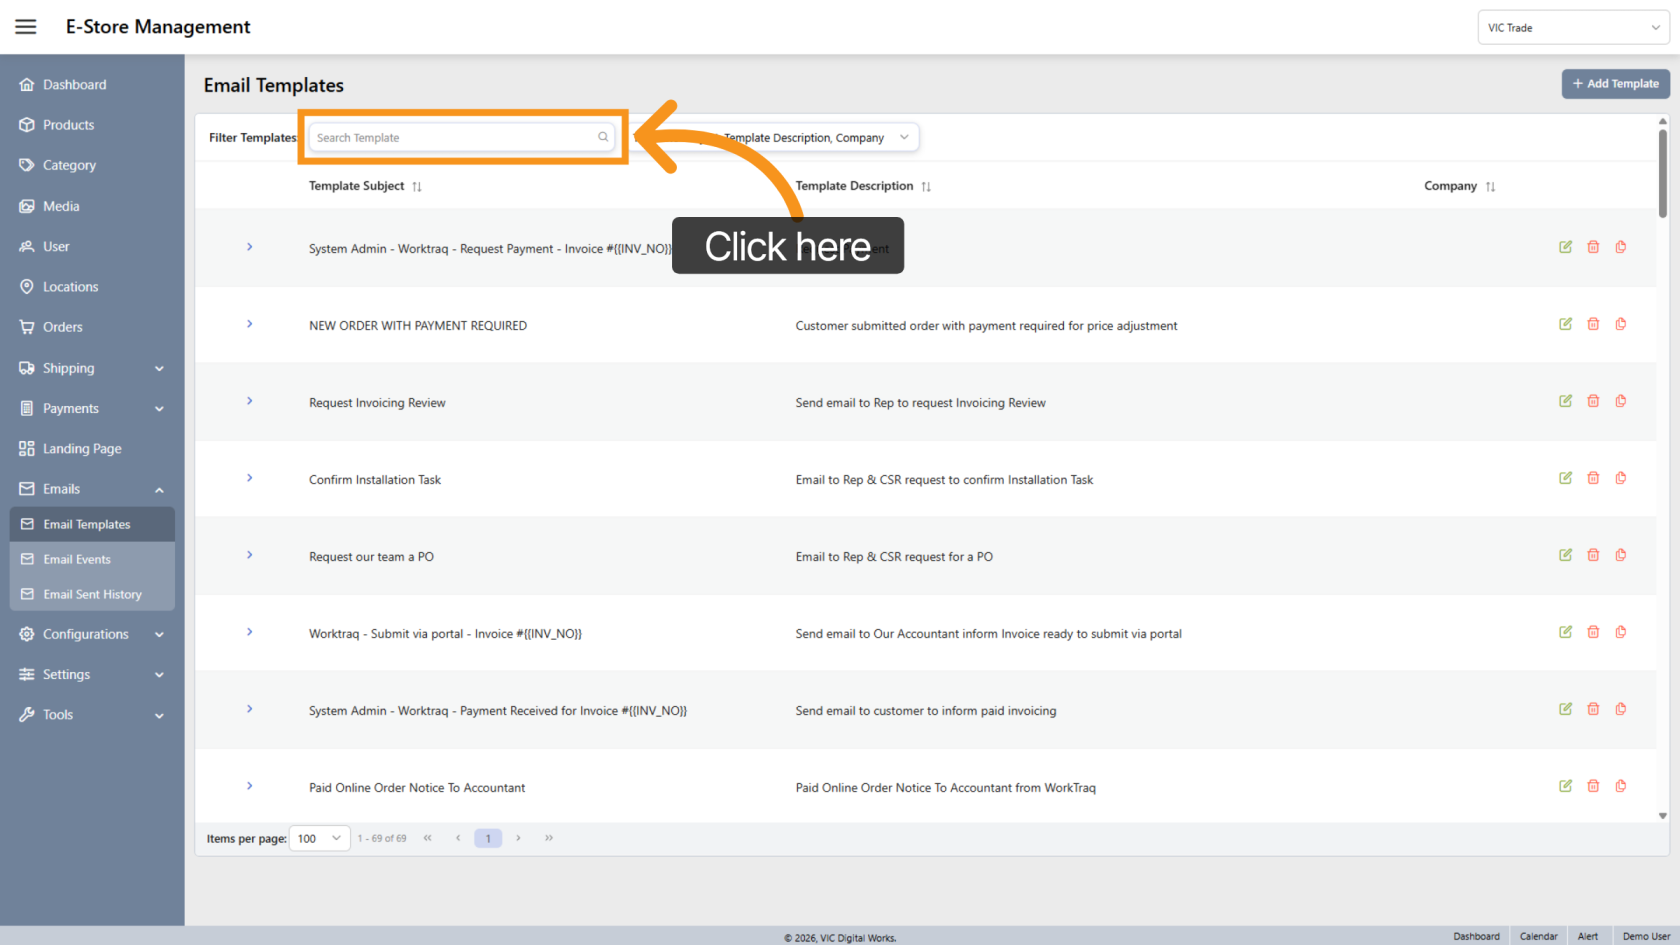Screen dimensions: 1680x945
Task: Open the hamburger menu icon
Action: coord(26,27)
